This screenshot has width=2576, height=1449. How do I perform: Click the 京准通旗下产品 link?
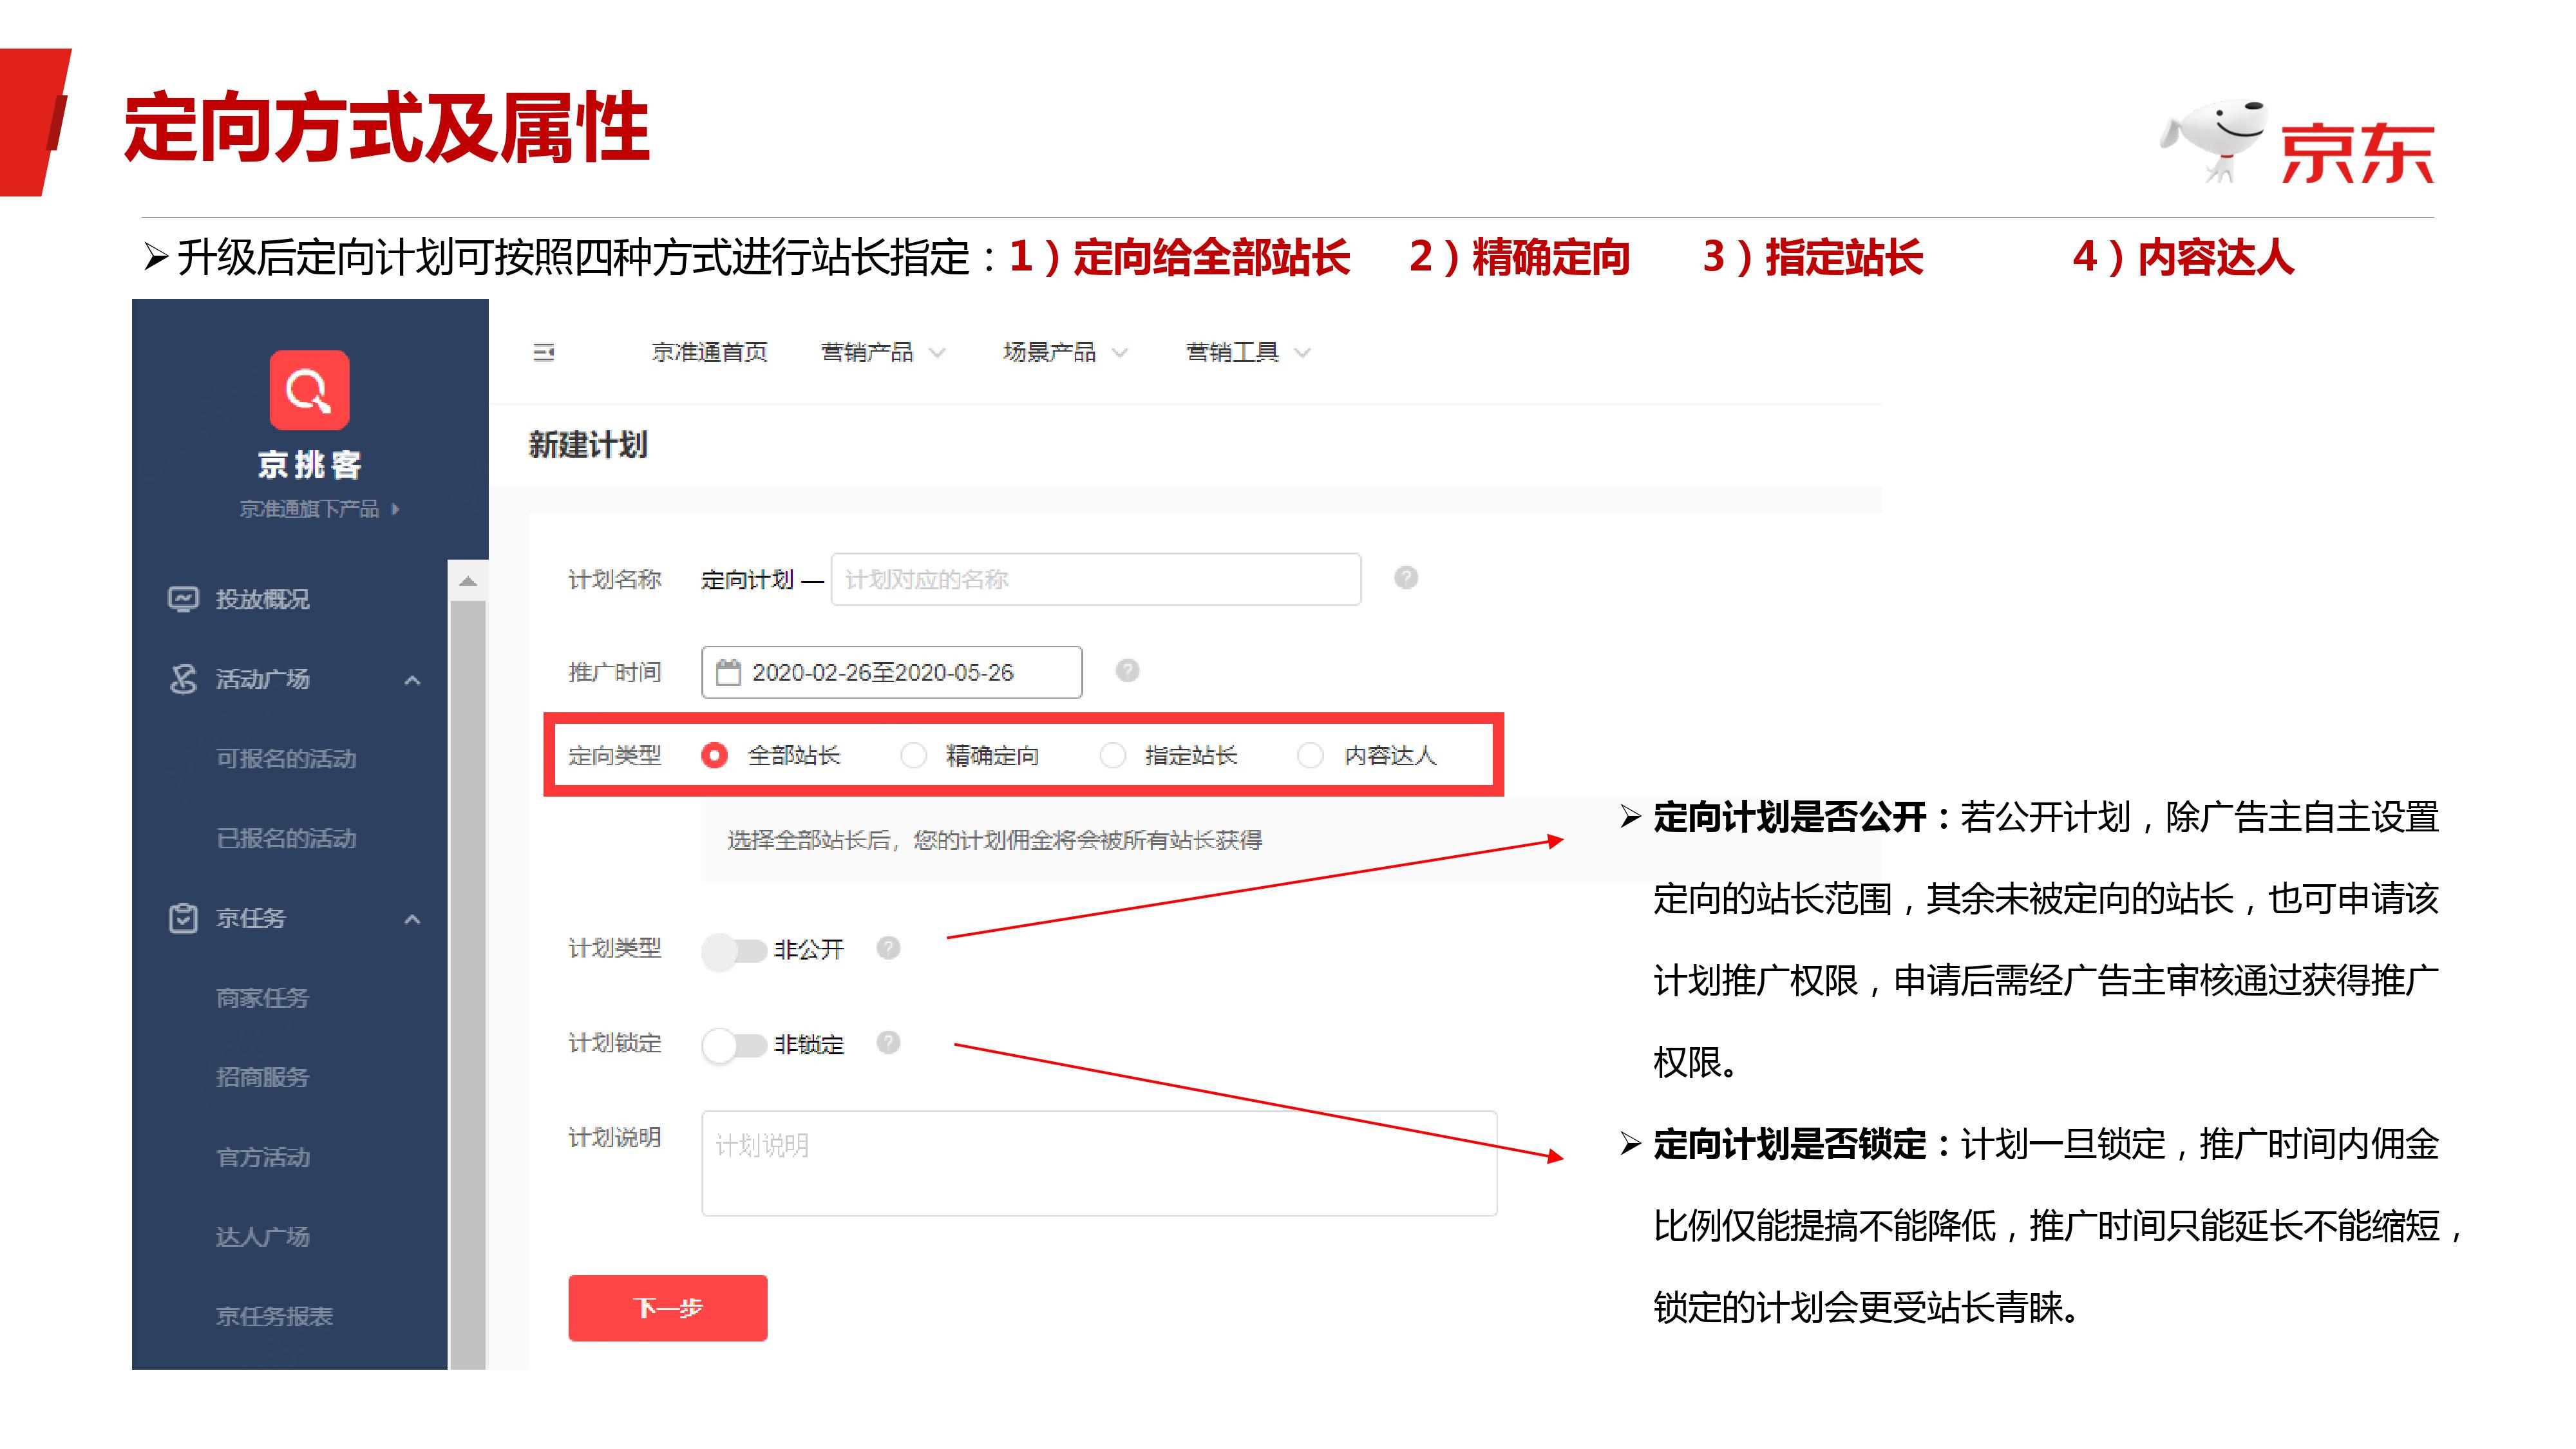click(309, 509)
